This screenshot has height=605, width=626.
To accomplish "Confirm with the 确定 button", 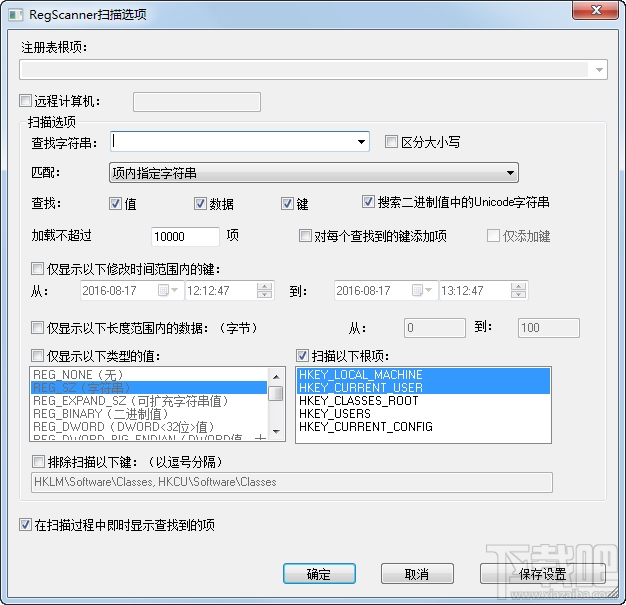I will coord(319,574).
